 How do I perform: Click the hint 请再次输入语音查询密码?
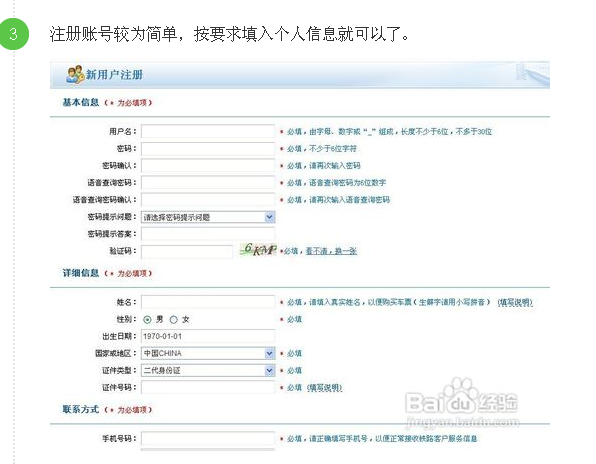tap(349, 200)
